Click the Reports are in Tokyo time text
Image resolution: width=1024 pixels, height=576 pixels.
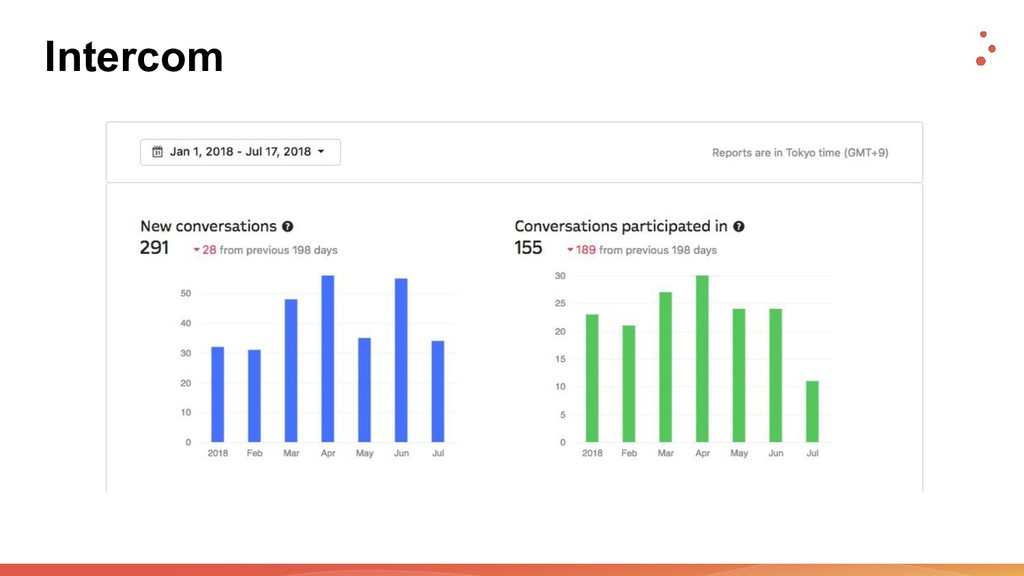coord(800,153)
